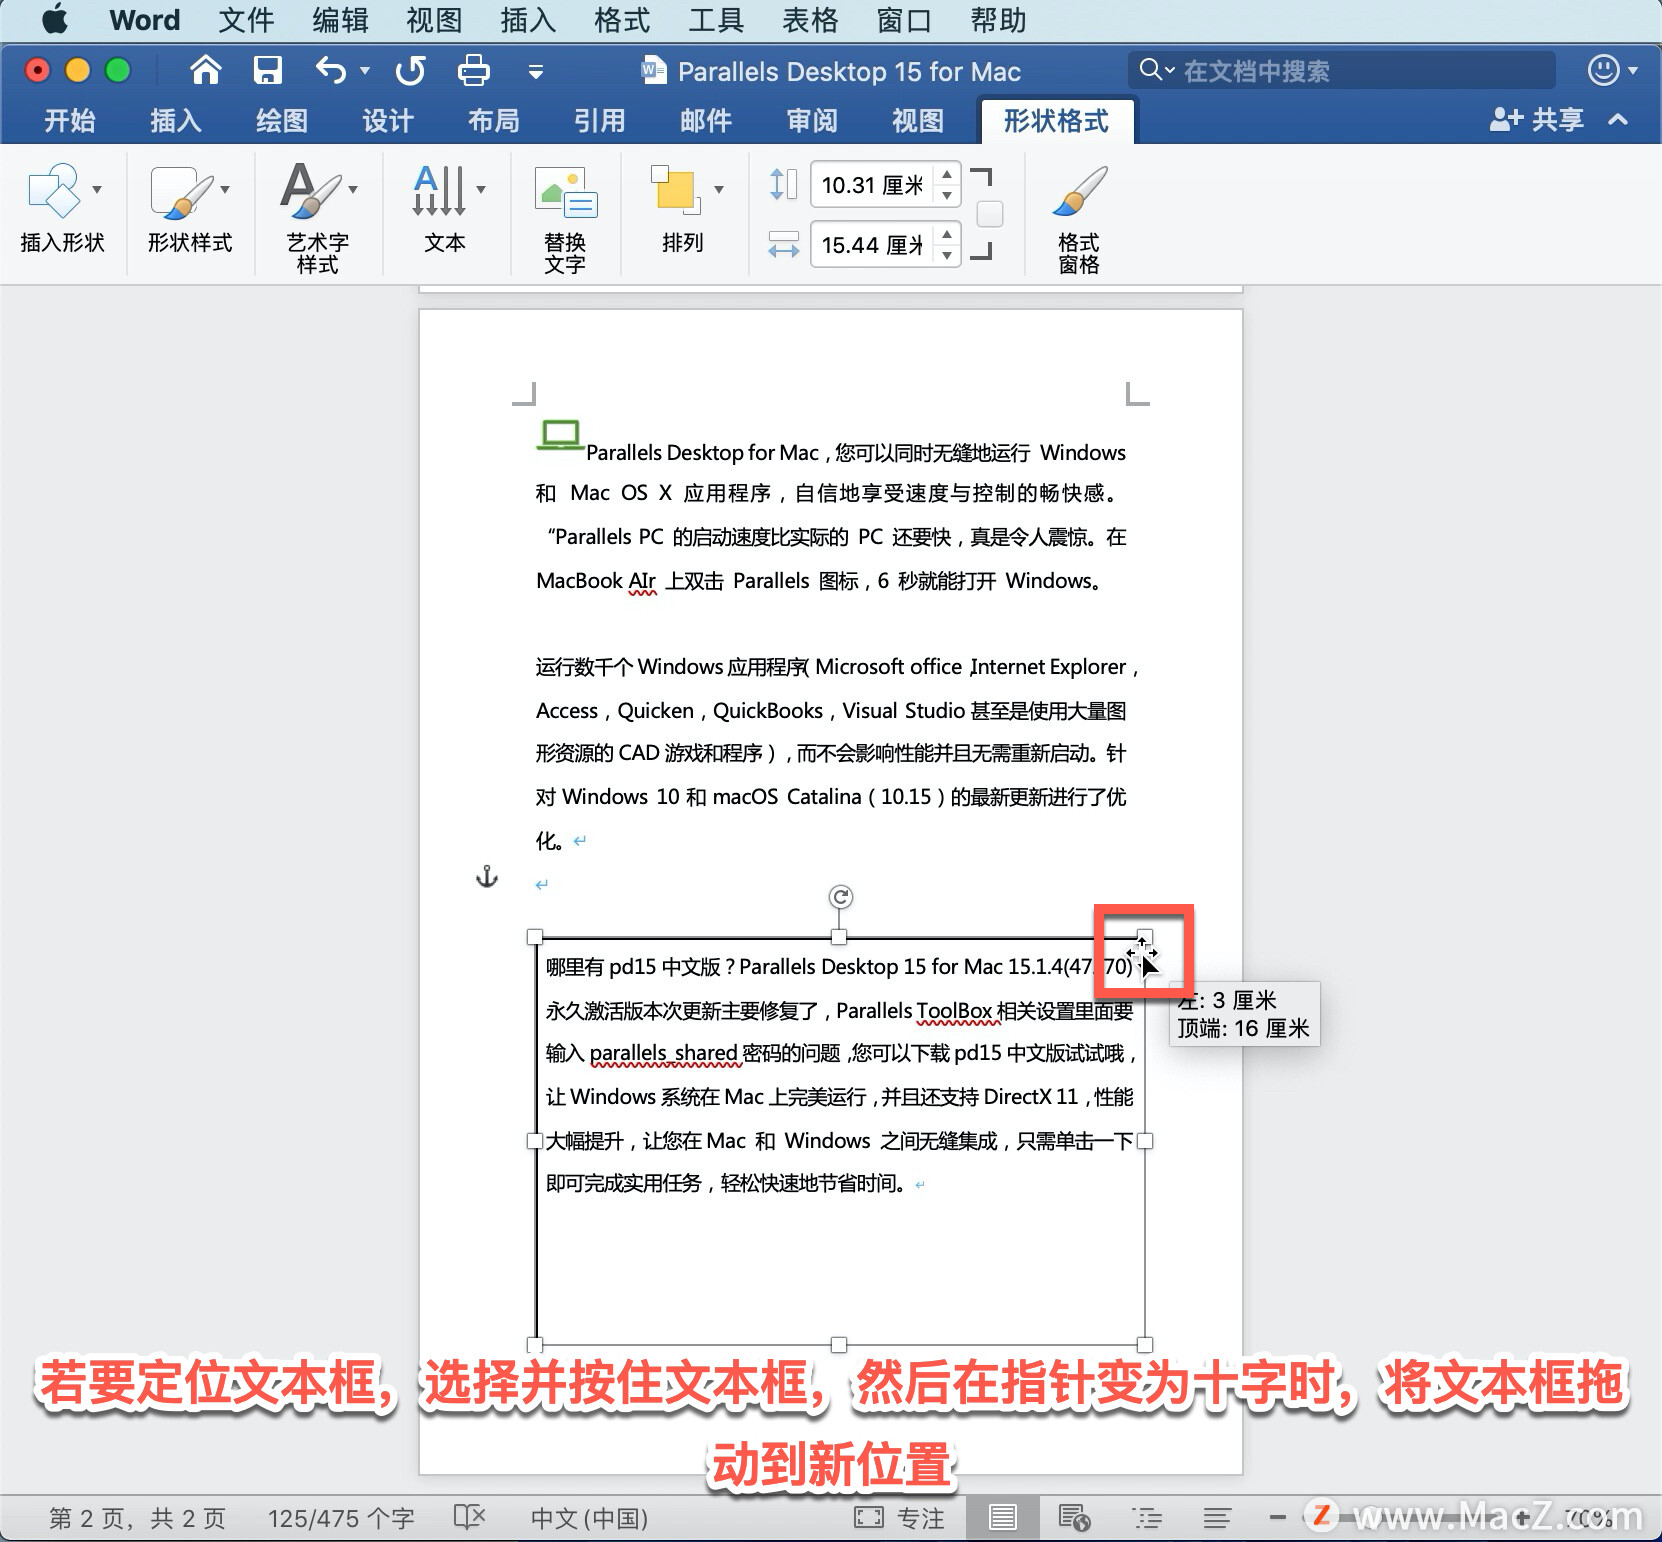Image resolution: width=1662 pixels, height=1542 pixels.
Task: Select the web layout view icon
Action: pos(1074,1518)
